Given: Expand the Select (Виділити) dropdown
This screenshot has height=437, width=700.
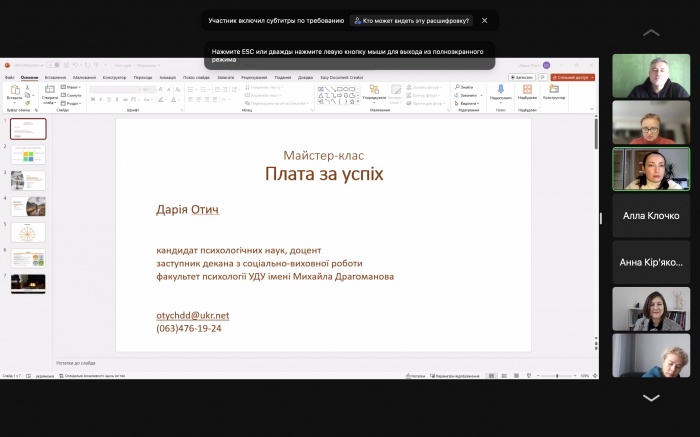Looking at the screenshot, I should tap(467, 103).
